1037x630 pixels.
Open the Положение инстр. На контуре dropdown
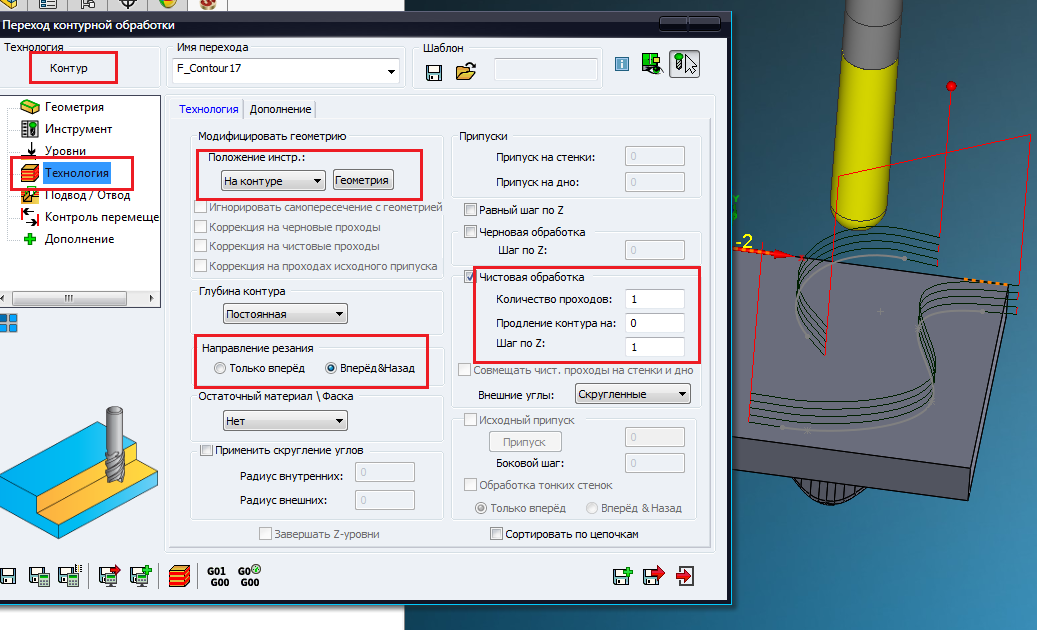273,180
